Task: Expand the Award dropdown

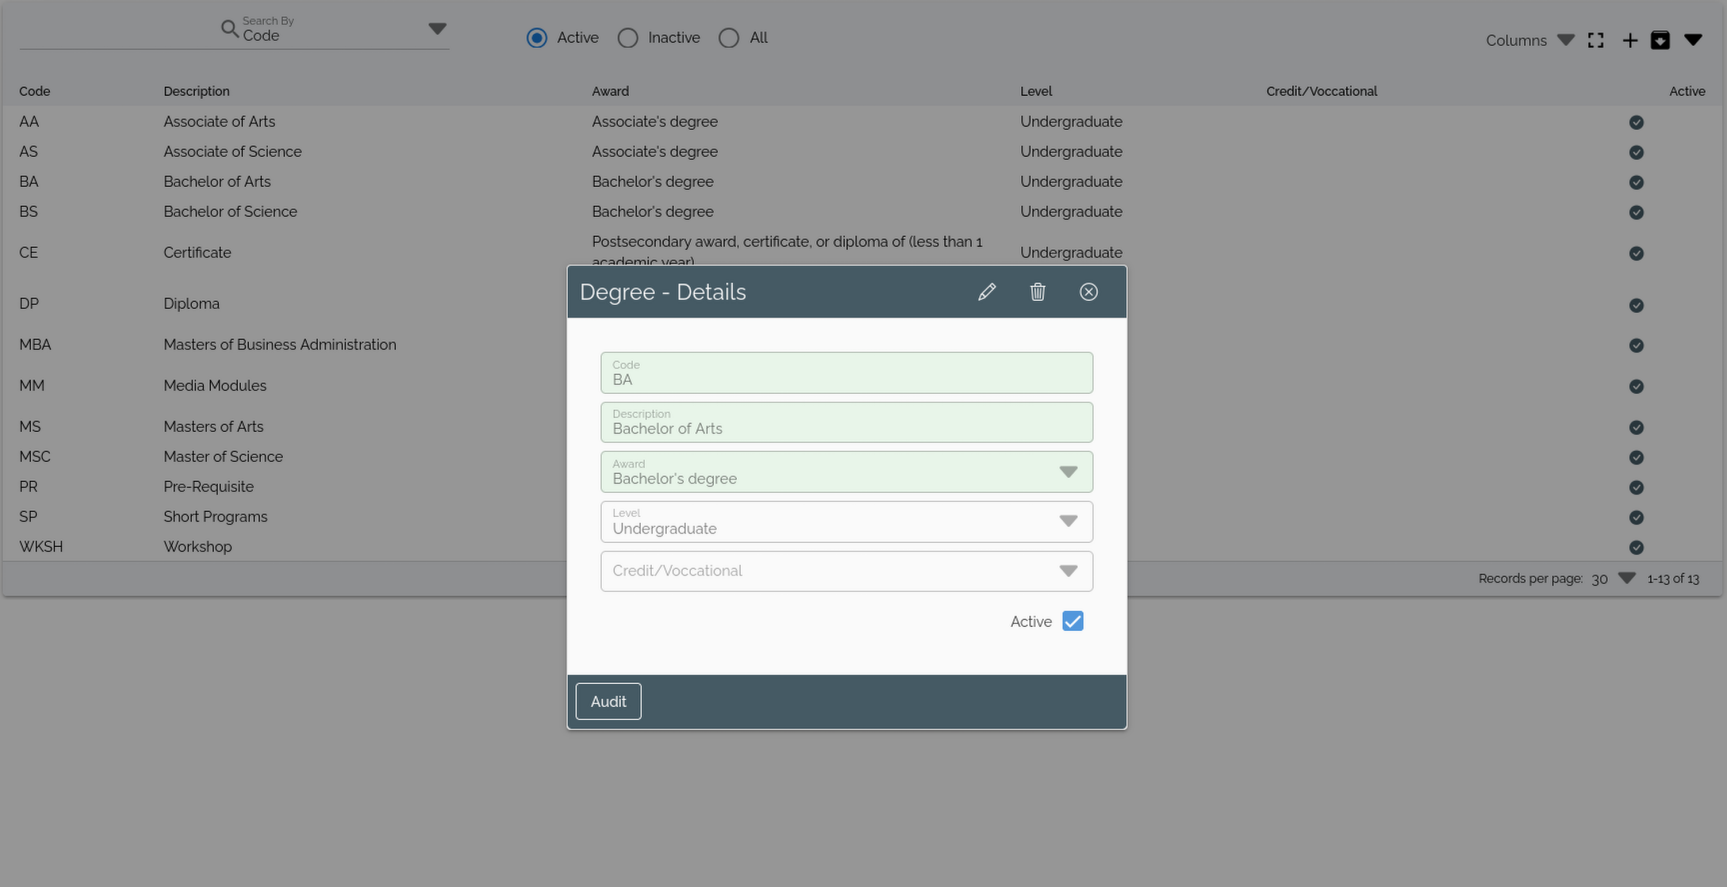Action: click(x=1068, y=472)
